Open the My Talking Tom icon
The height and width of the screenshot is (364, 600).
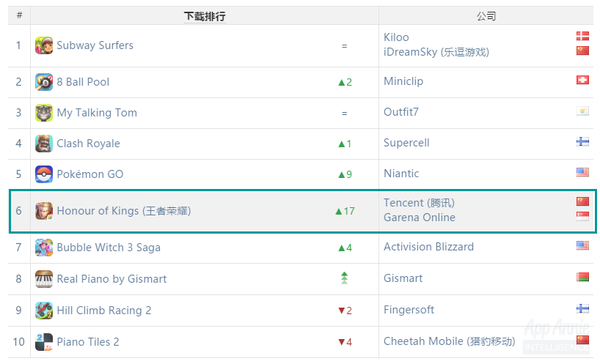point(44,113)
